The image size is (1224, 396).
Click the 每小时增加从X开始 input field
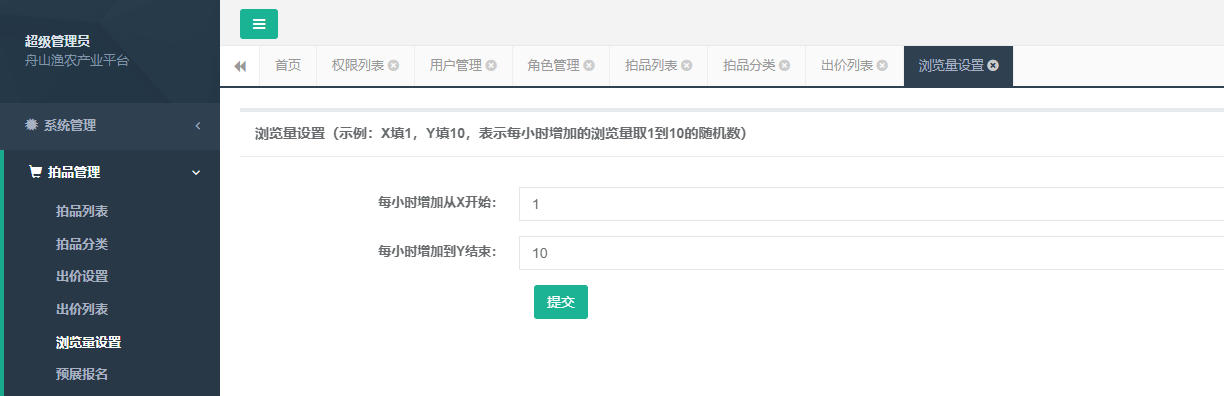pos(871,204)
